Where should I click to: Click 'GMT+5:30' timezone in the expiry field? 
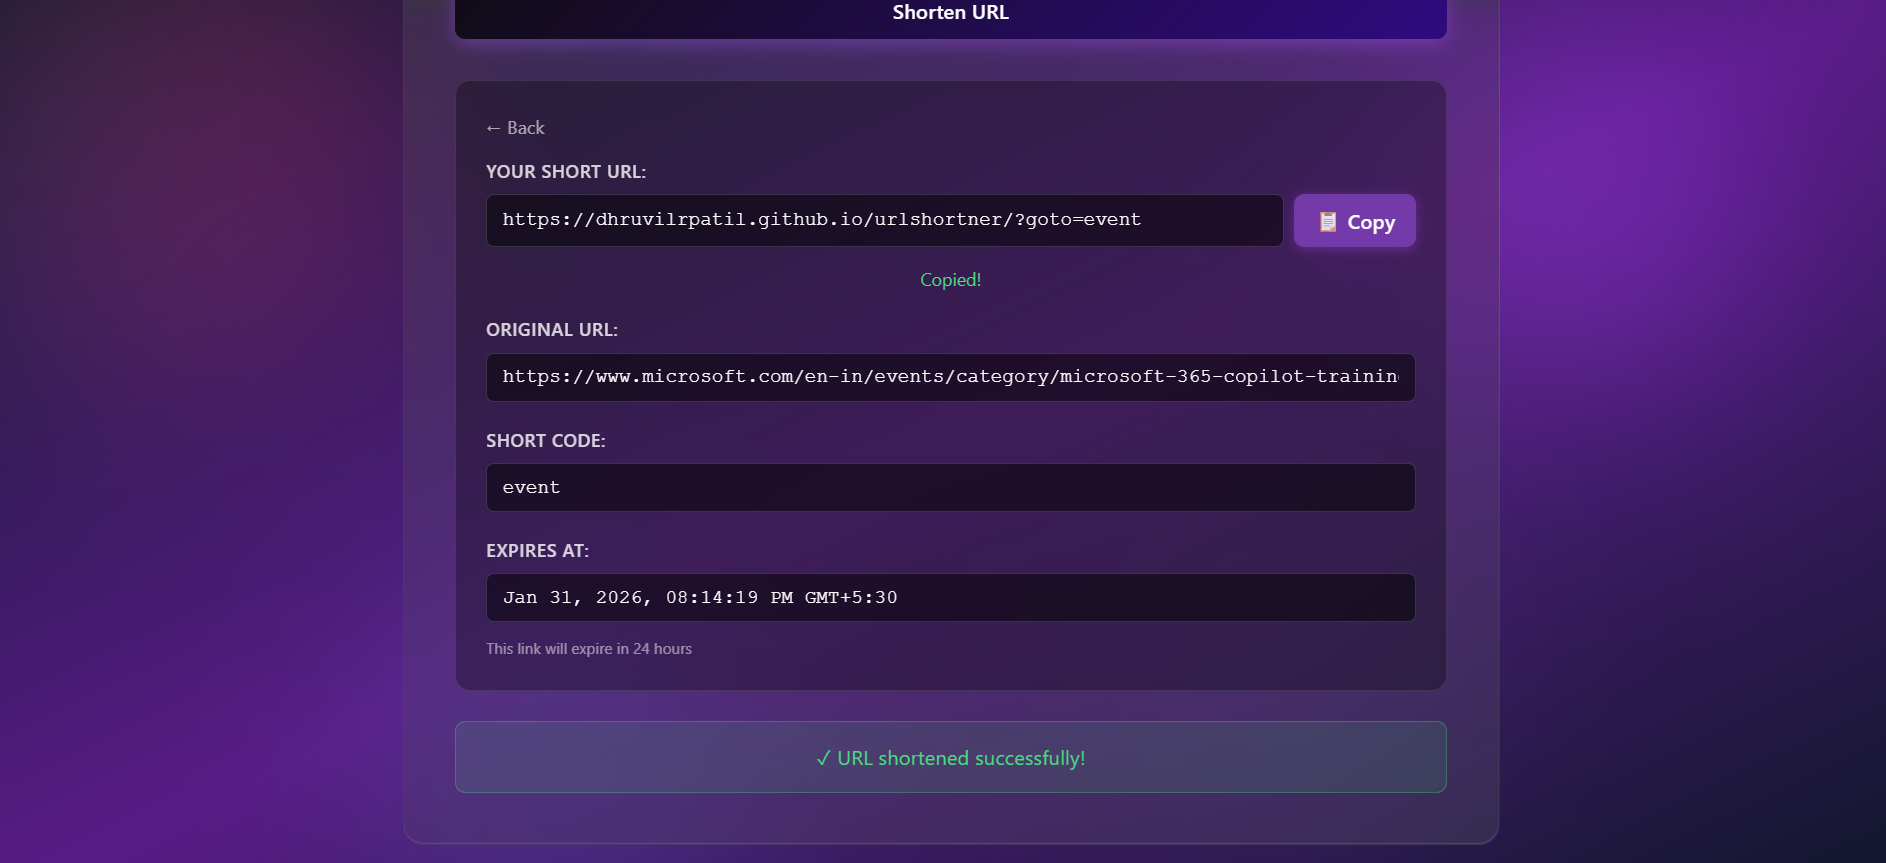tap(851, 598)
